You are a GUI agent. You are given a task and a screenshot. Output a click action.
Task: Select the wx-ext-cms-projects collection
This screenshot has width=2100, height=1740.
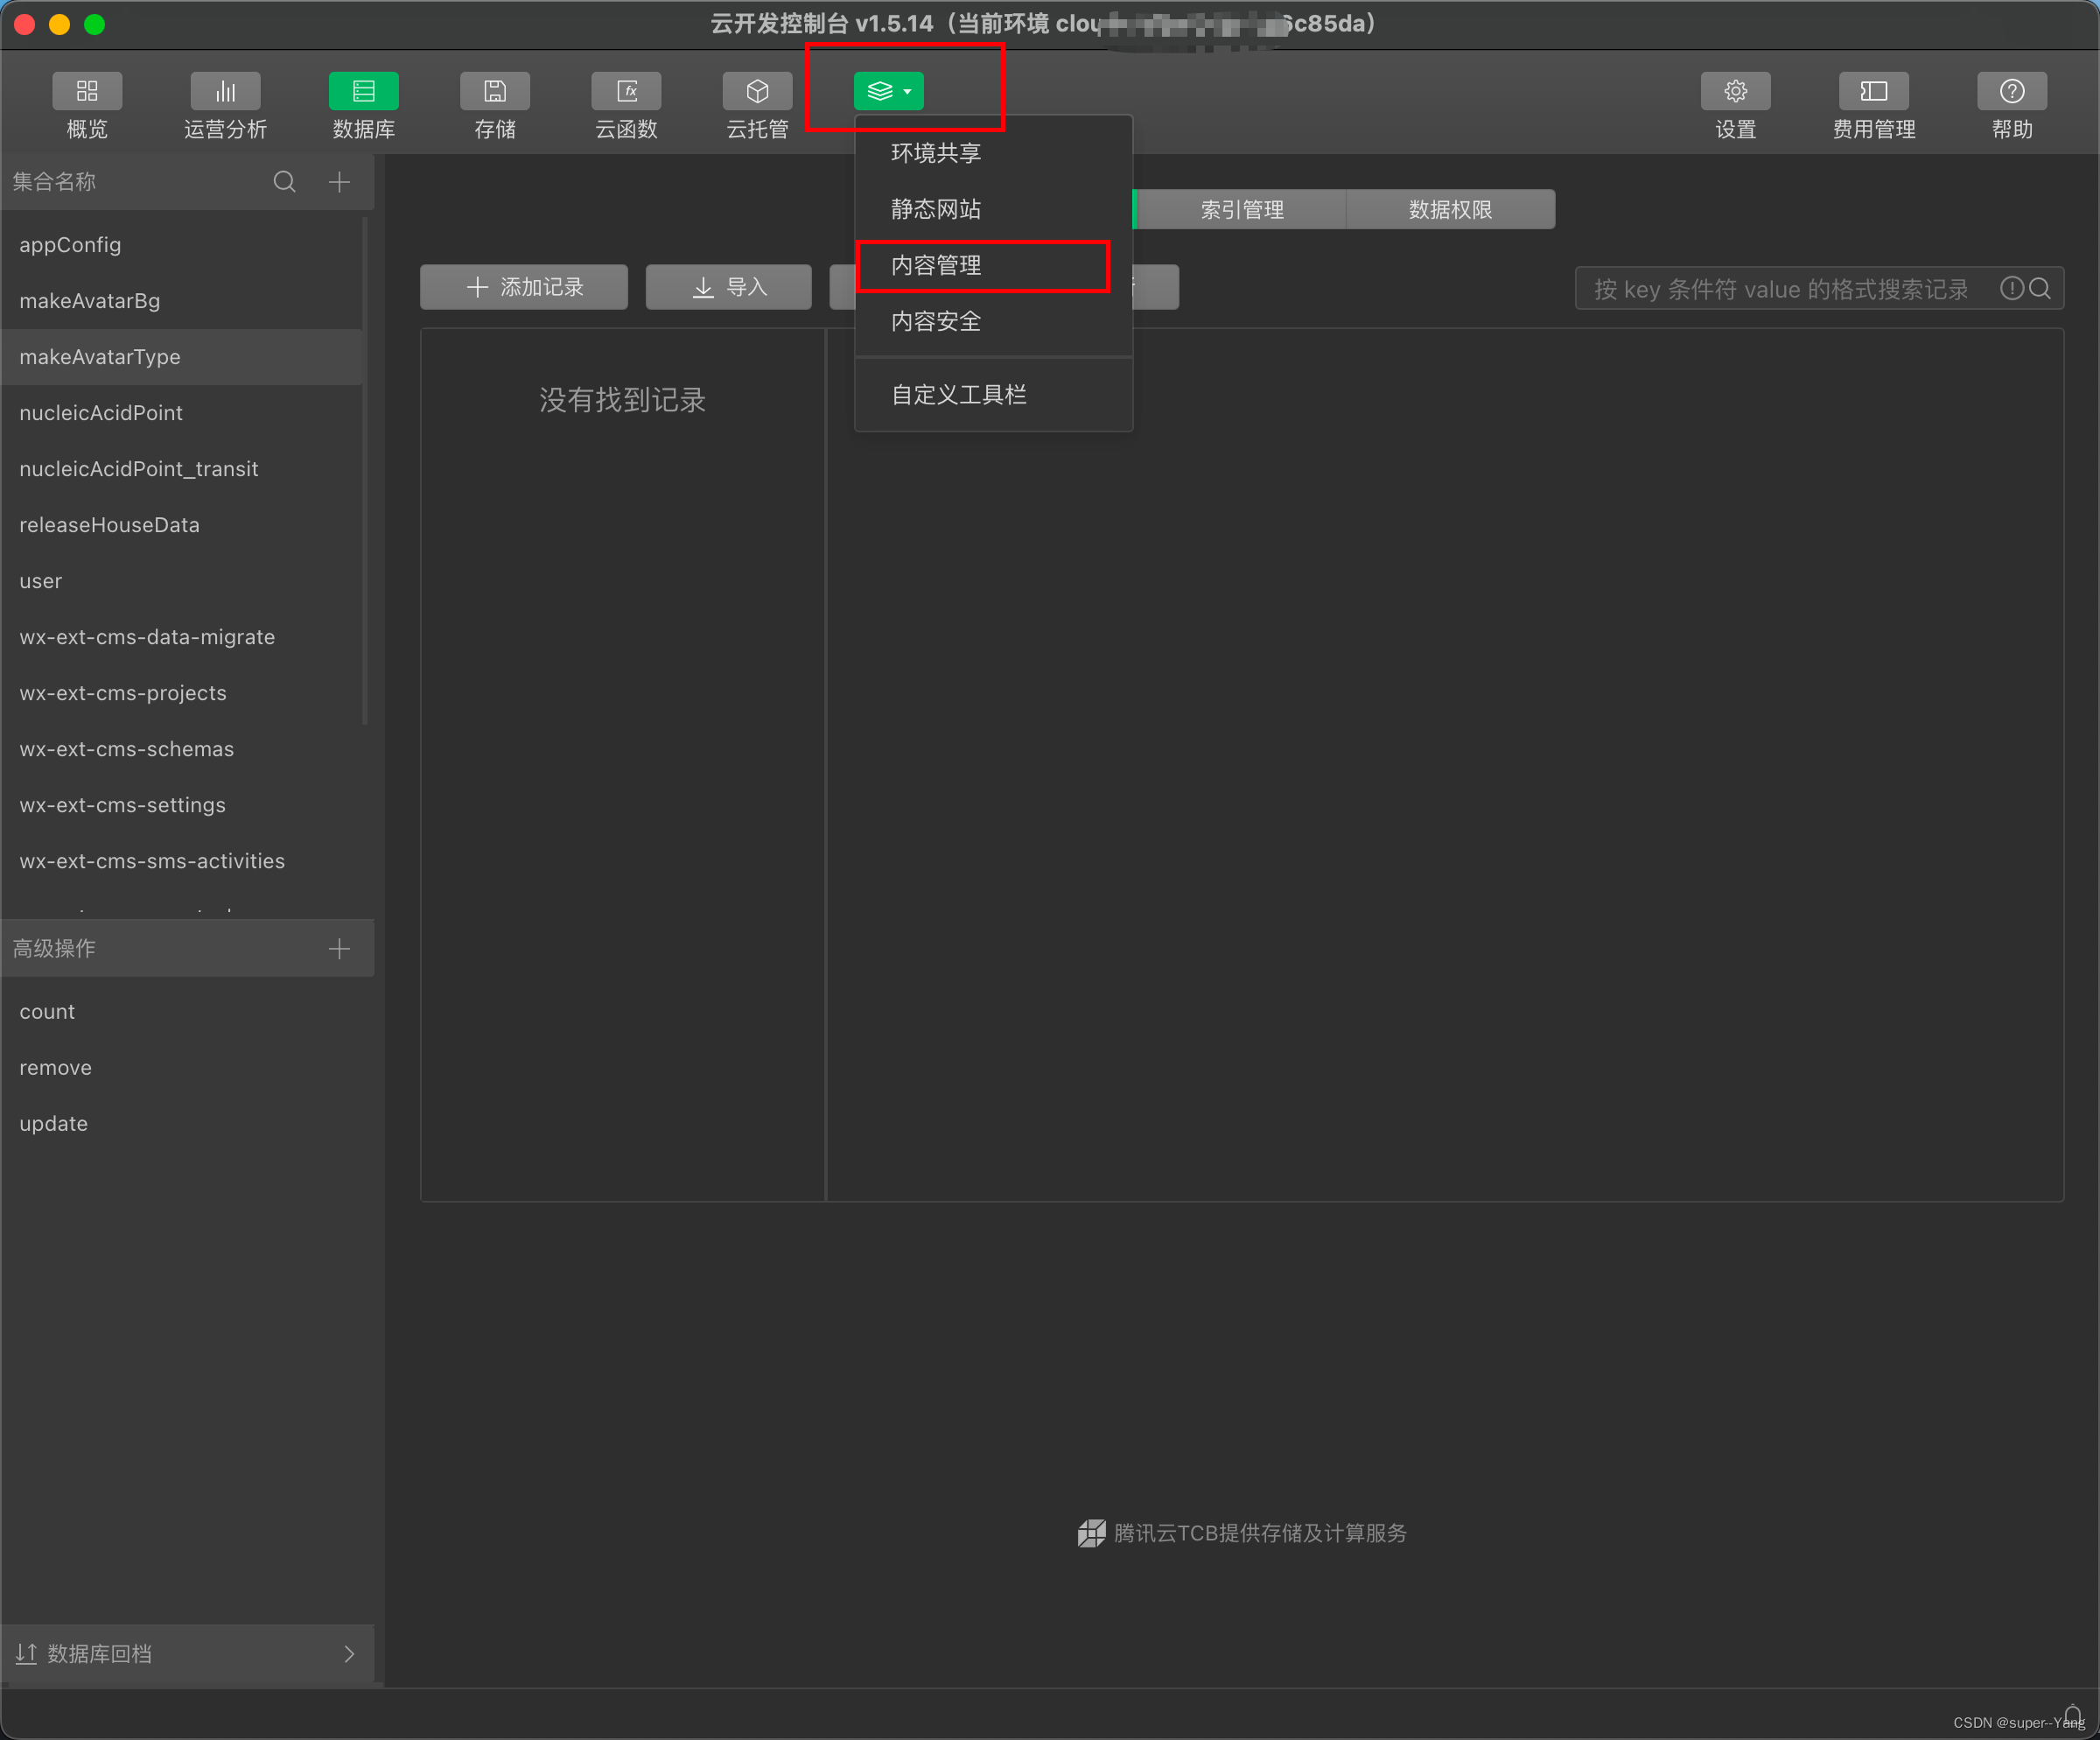(181, 693)
